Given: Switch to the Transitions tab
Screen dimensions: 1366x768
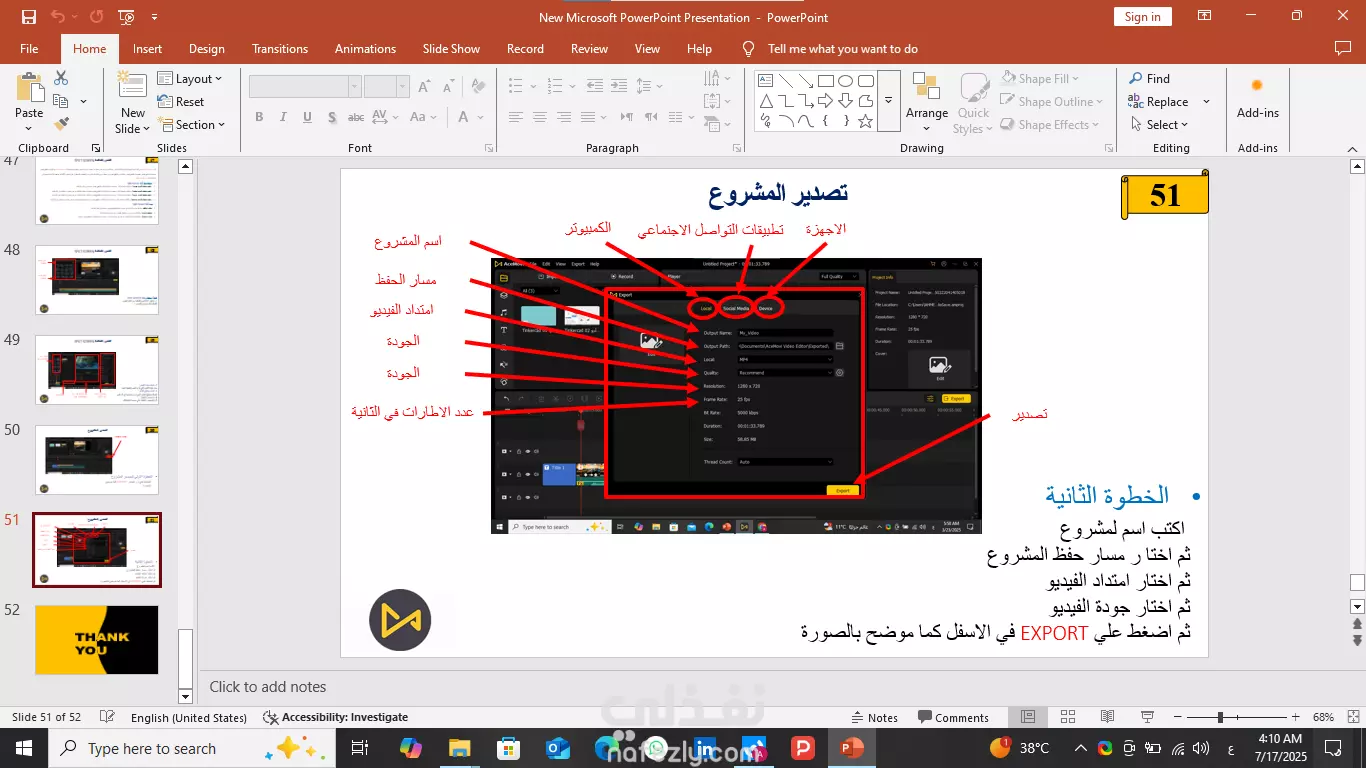Looking at the screenshot, I should 280,49.
